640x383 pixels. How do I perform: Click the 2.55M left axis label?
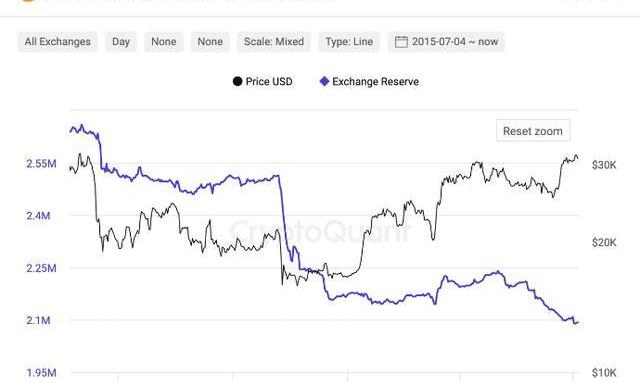42,164
